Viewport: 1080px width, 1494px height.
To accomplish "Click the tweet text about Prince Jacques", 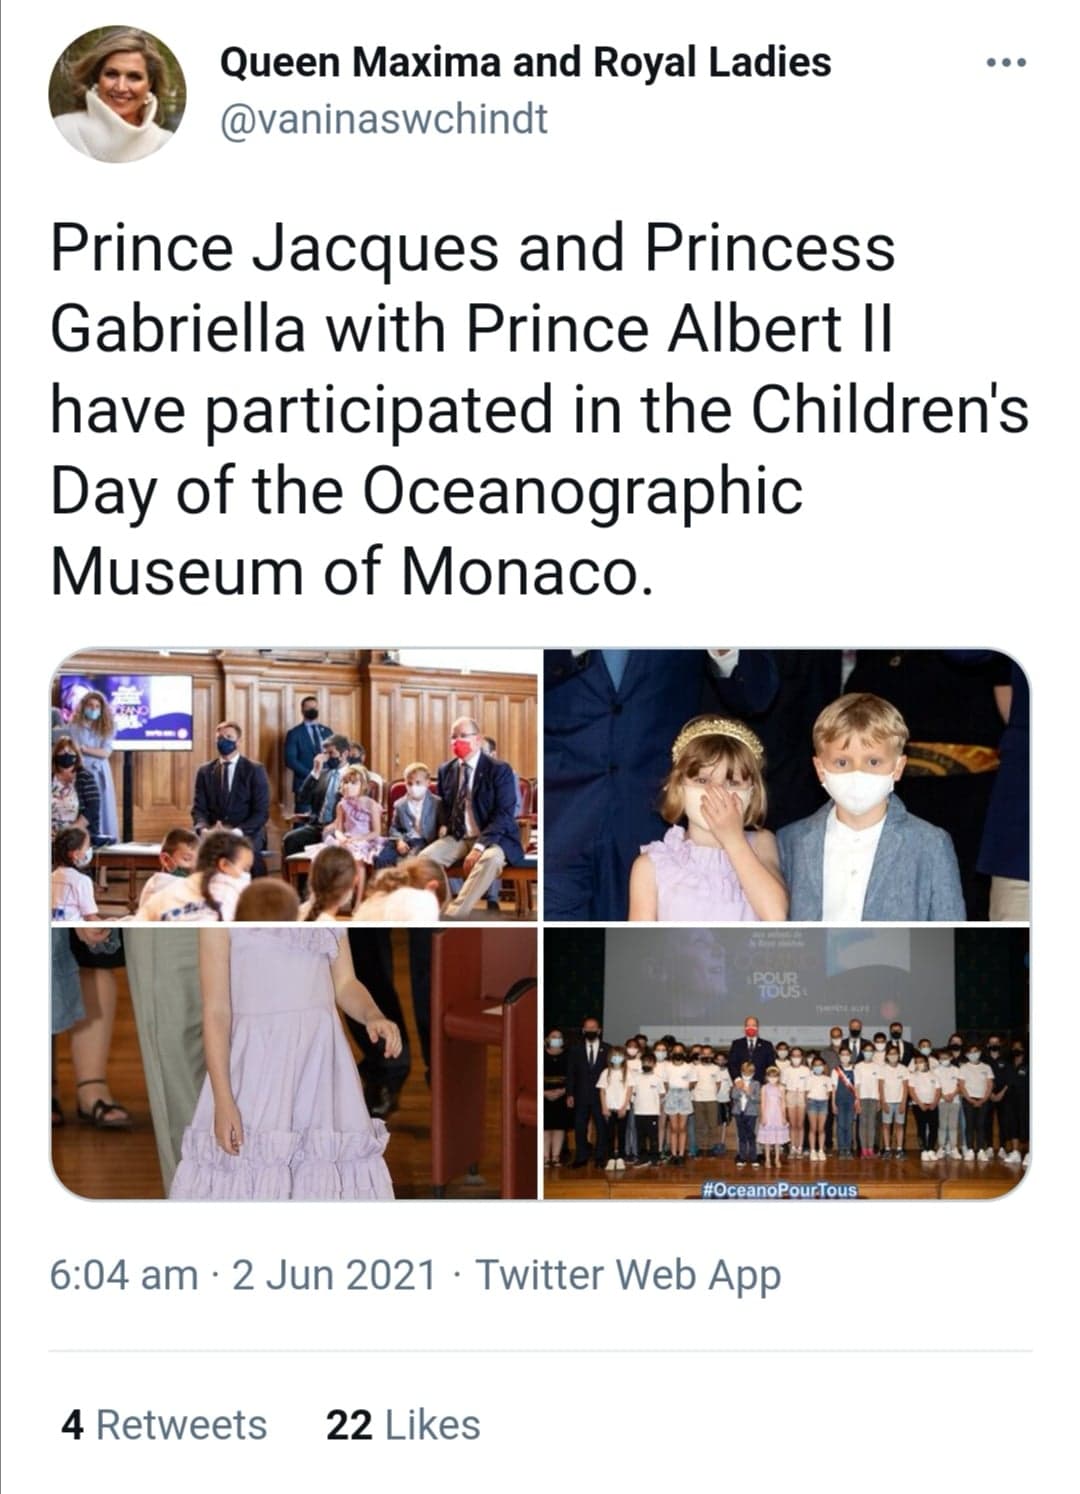I will 540,410.
